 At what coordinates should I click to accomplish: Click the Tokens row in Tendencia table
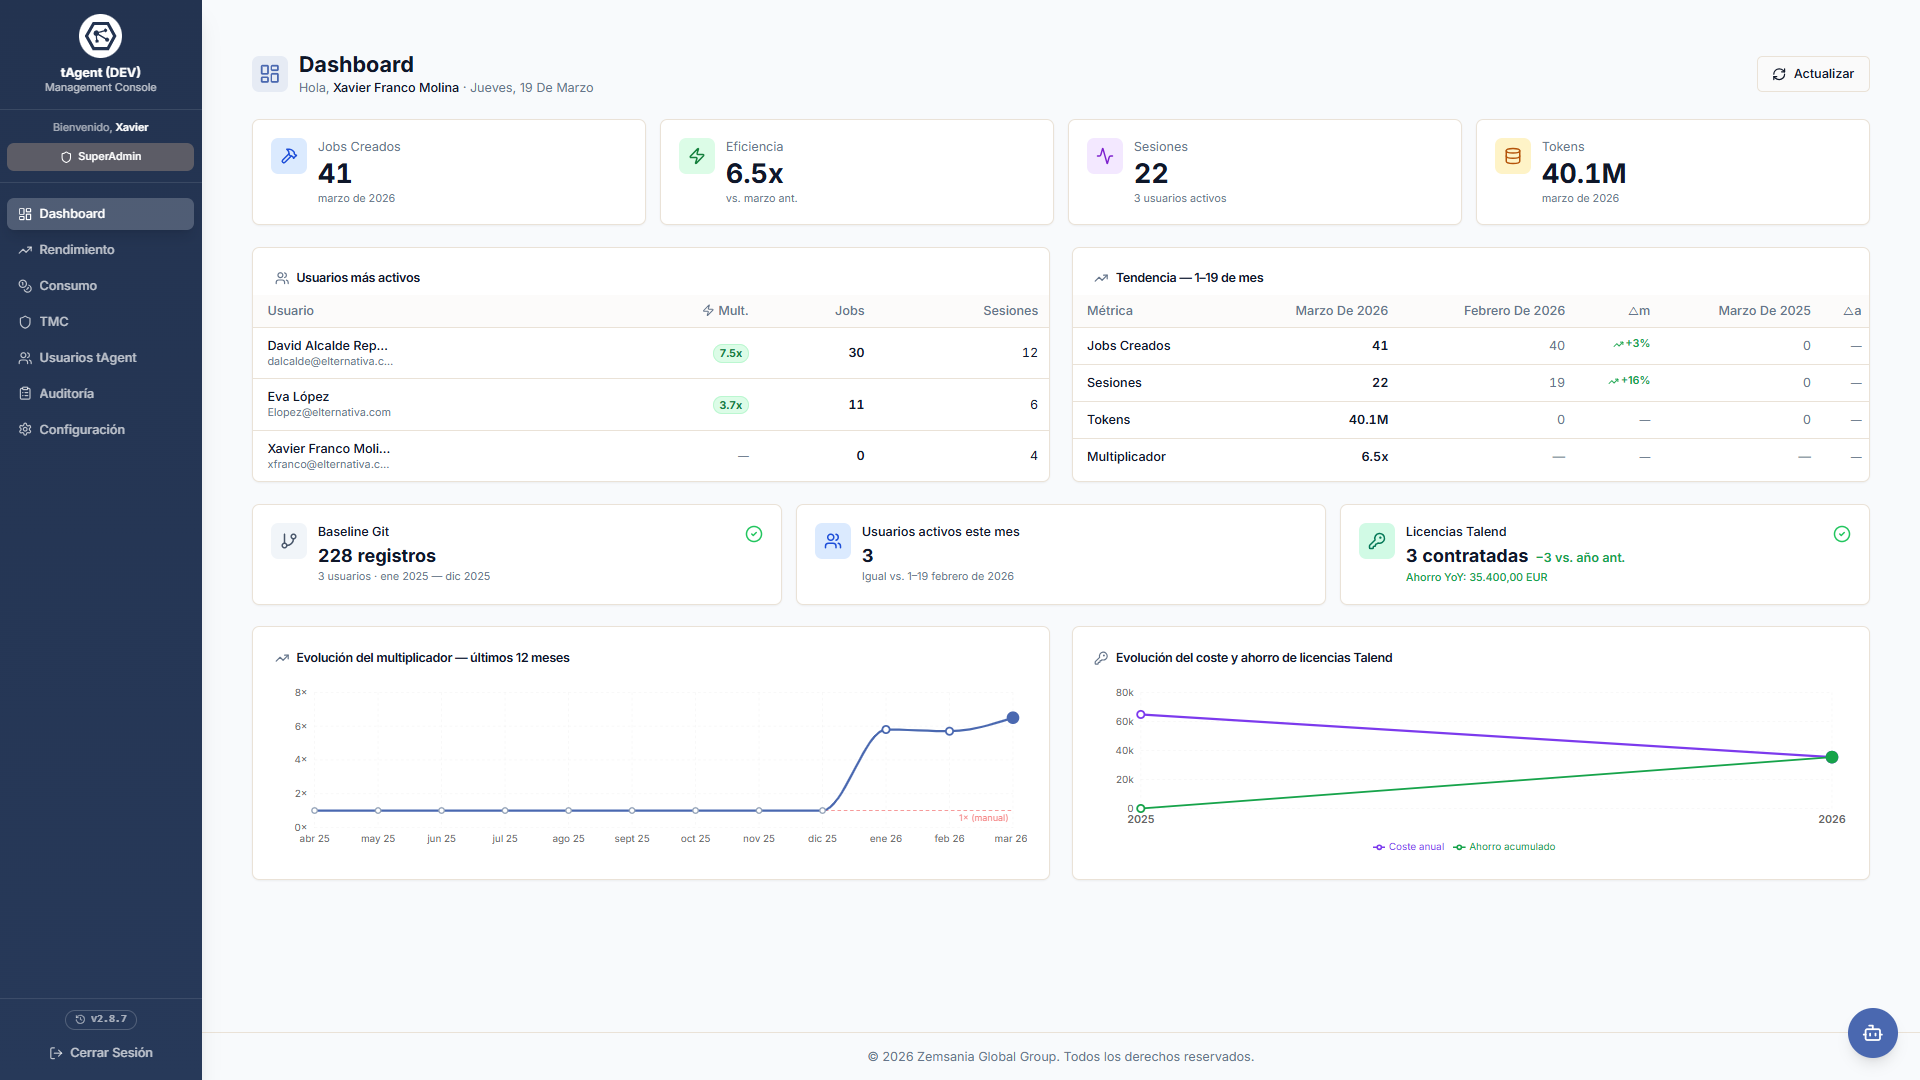(x=1471, y=420)
